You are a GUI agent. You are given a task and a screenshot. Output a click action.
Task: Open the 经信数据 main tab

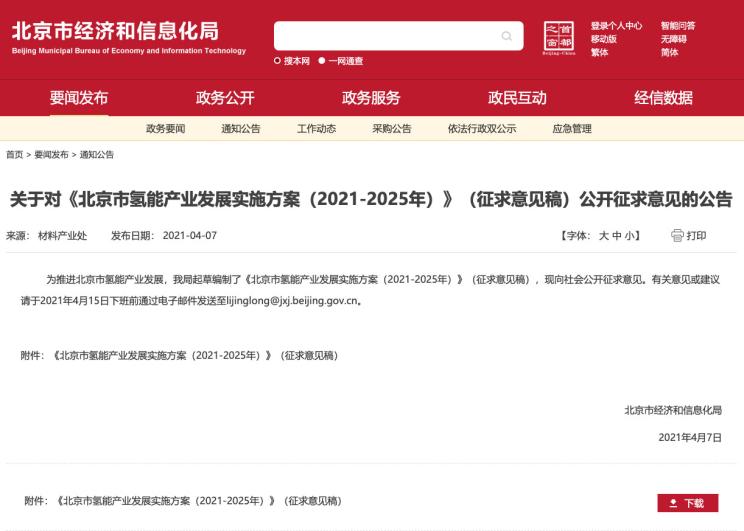tap(663, 97)
